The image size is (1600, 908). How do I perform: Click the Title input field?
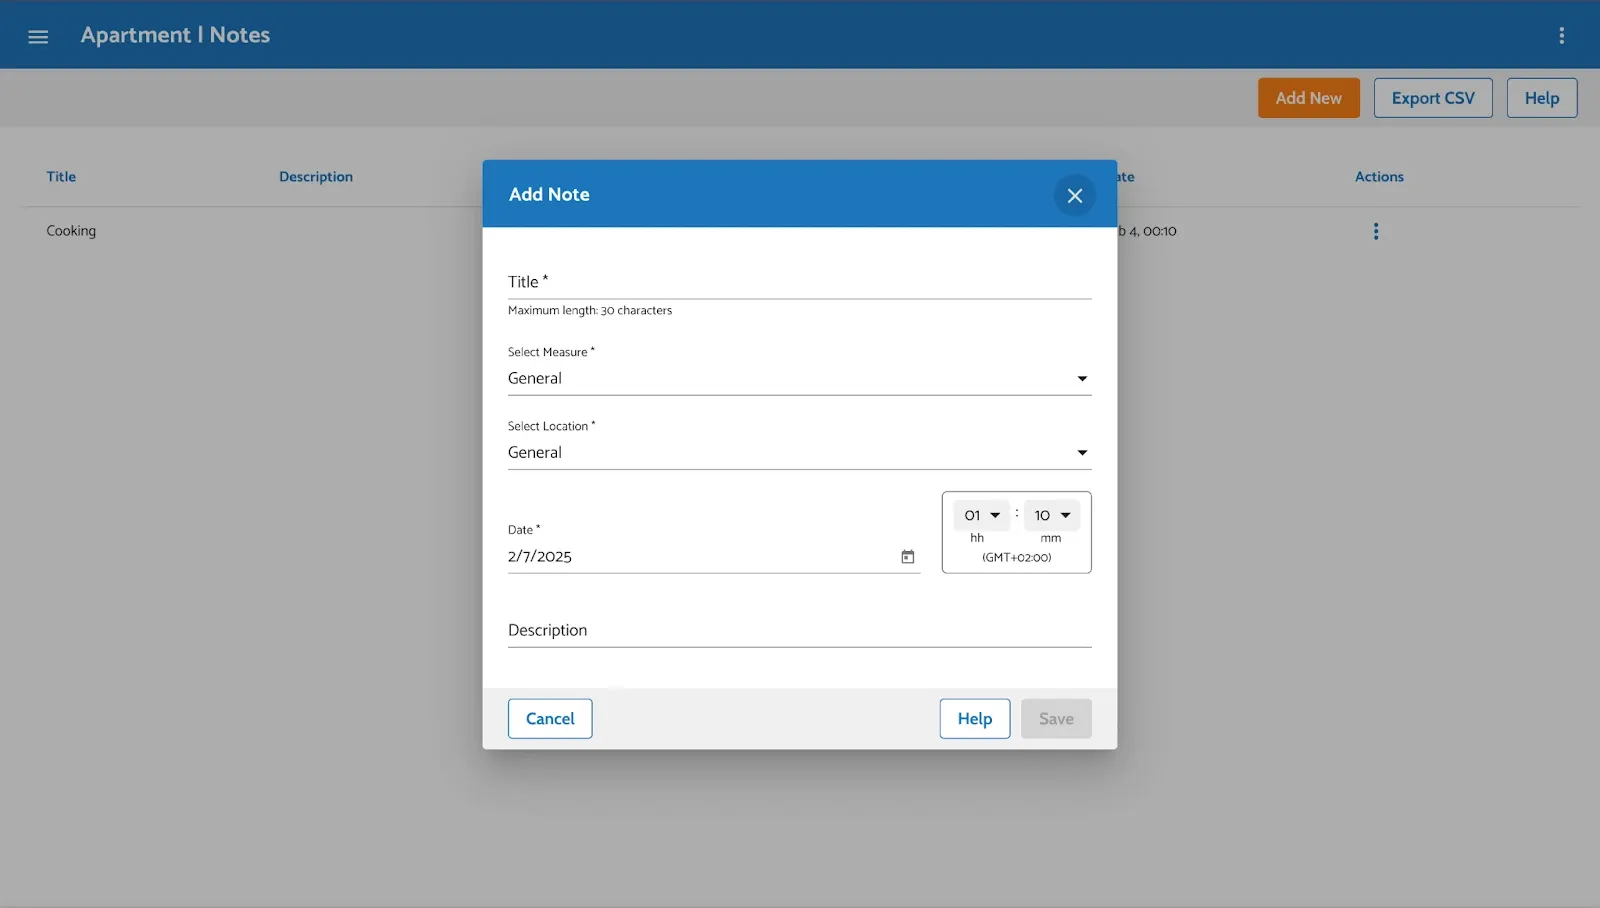pos(798,282)
